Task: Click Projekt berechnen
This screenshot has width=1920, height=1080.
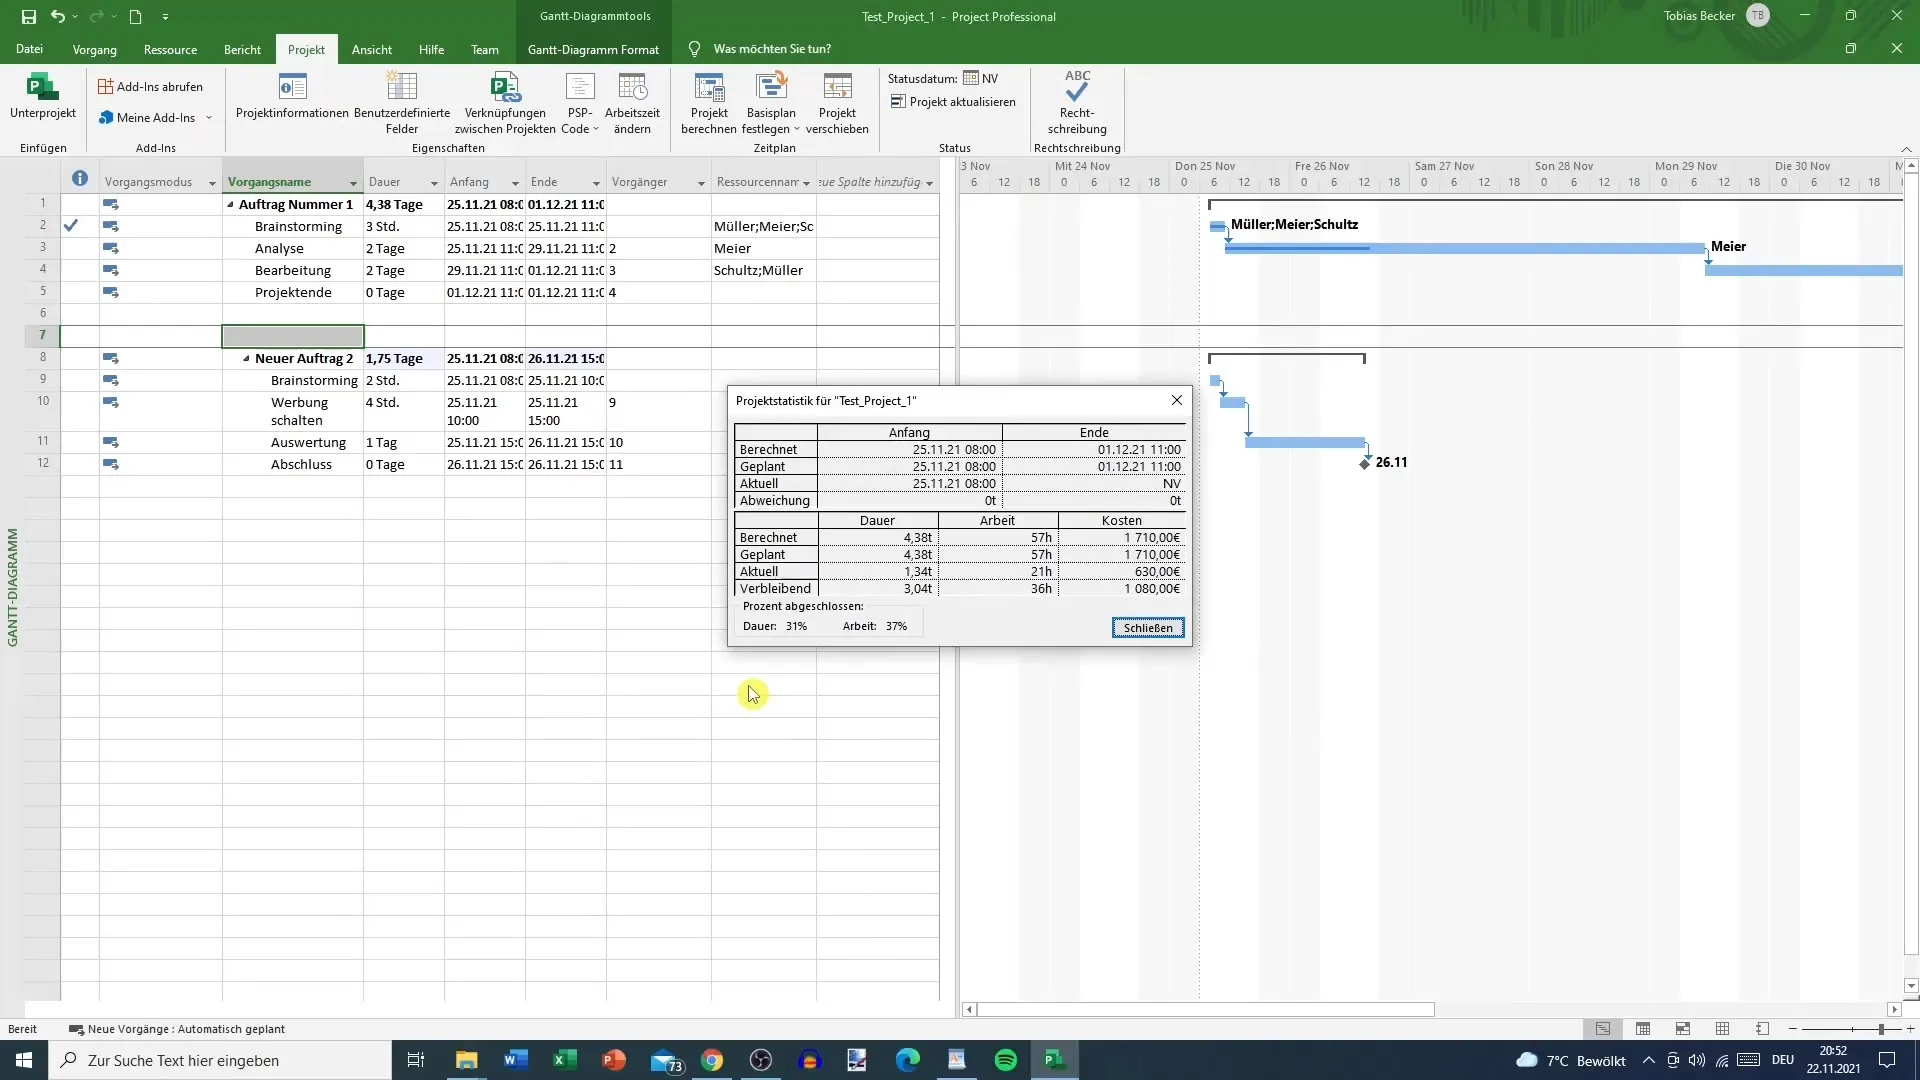Action: 709,103
